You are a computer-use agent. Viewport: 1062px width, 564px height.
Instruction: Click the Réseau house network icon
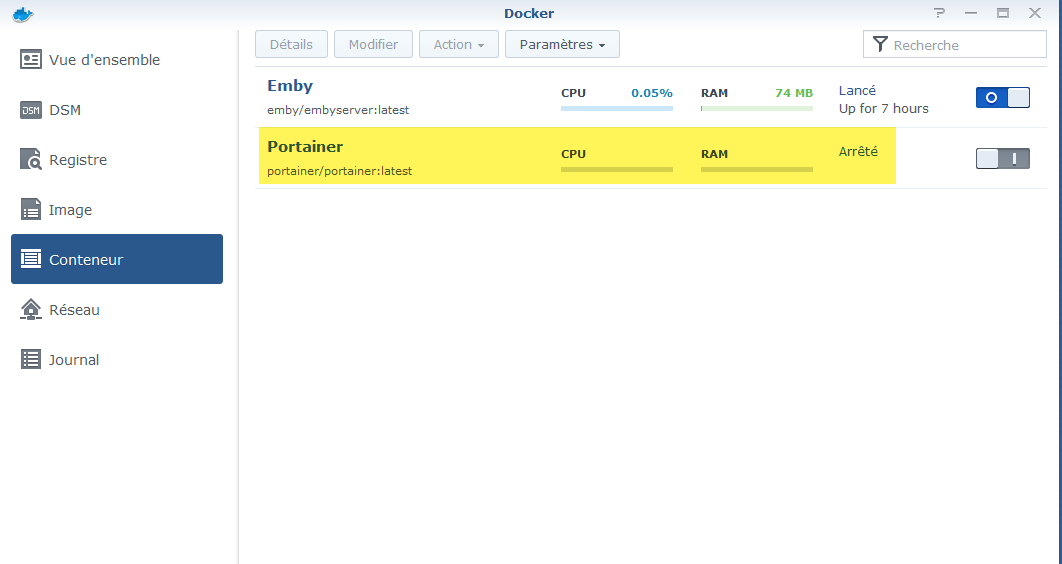[x=31, y=310]
